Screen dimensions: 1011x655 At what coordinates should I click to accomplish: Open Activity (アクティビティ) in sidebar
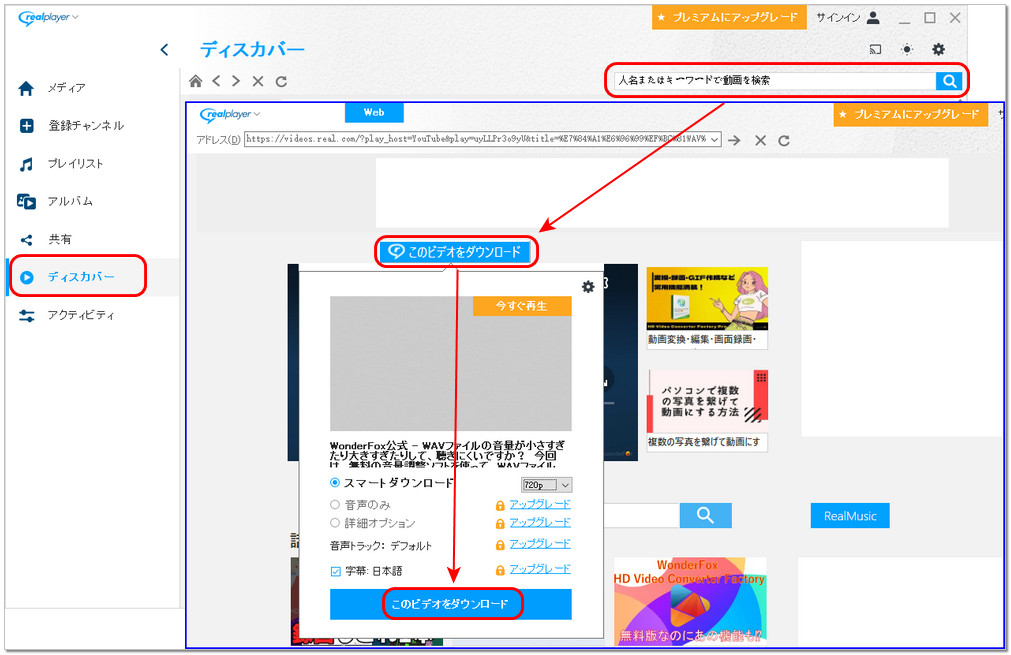click(67, 315)
